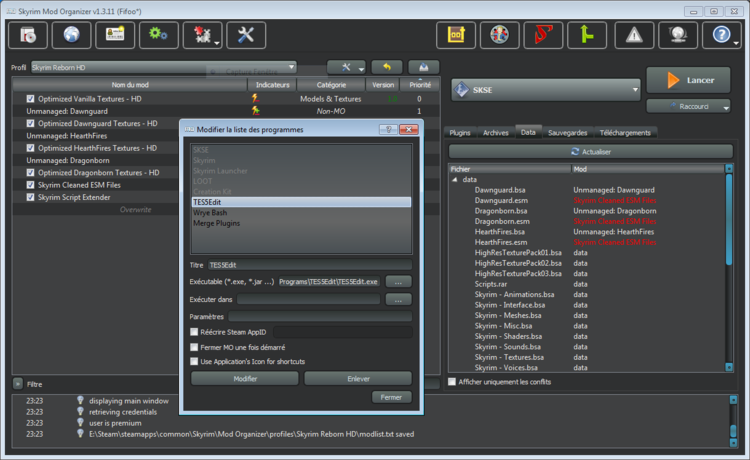The image size is (750, 460).
Task: Click the Titre input field
Action: pos(310,265)
